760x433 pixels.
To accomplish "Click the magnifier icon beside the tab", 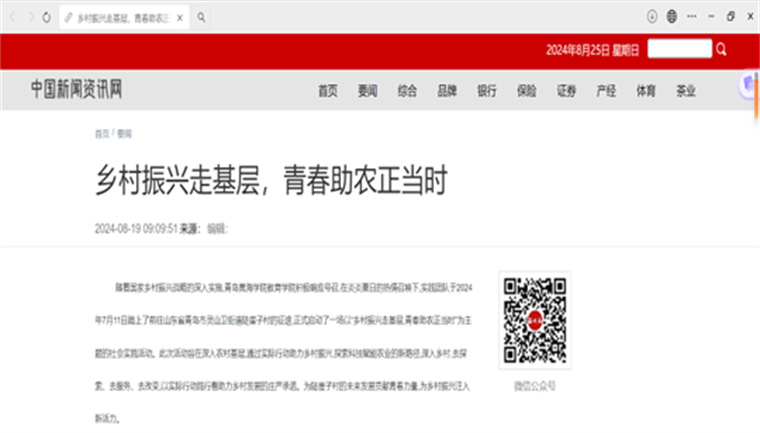I will coord(201,17).
